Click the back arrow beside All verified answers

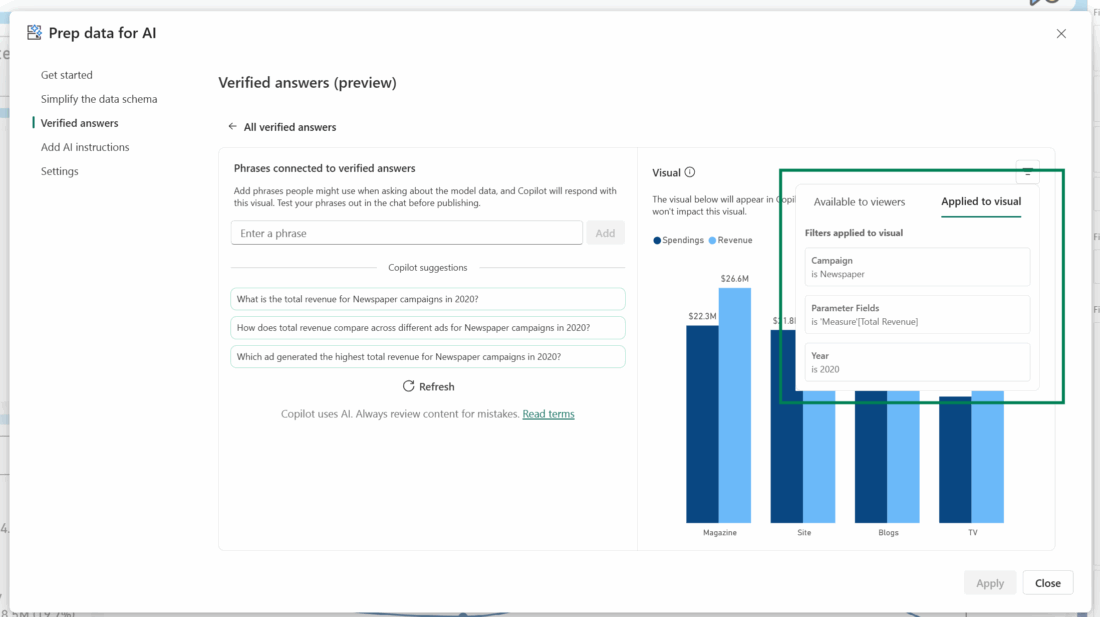pos(233,127)
